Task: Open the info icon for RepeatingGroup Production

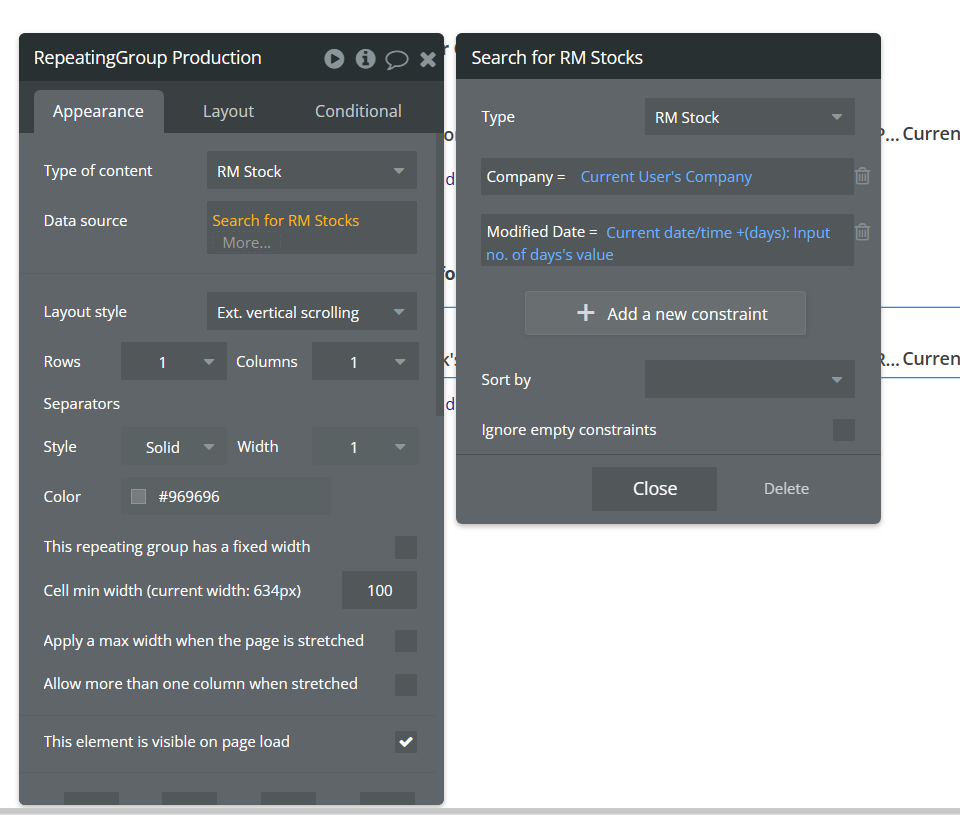Action: coord(365,59)
